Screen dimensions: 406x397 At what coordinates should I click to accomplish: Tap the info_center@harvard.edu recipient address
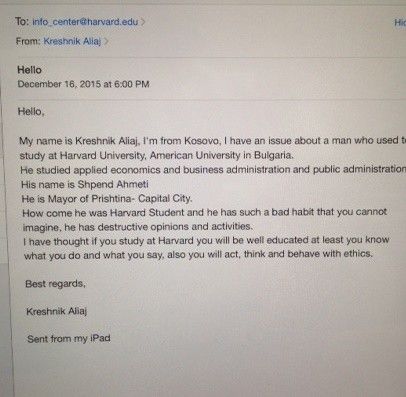pos(85,22)
